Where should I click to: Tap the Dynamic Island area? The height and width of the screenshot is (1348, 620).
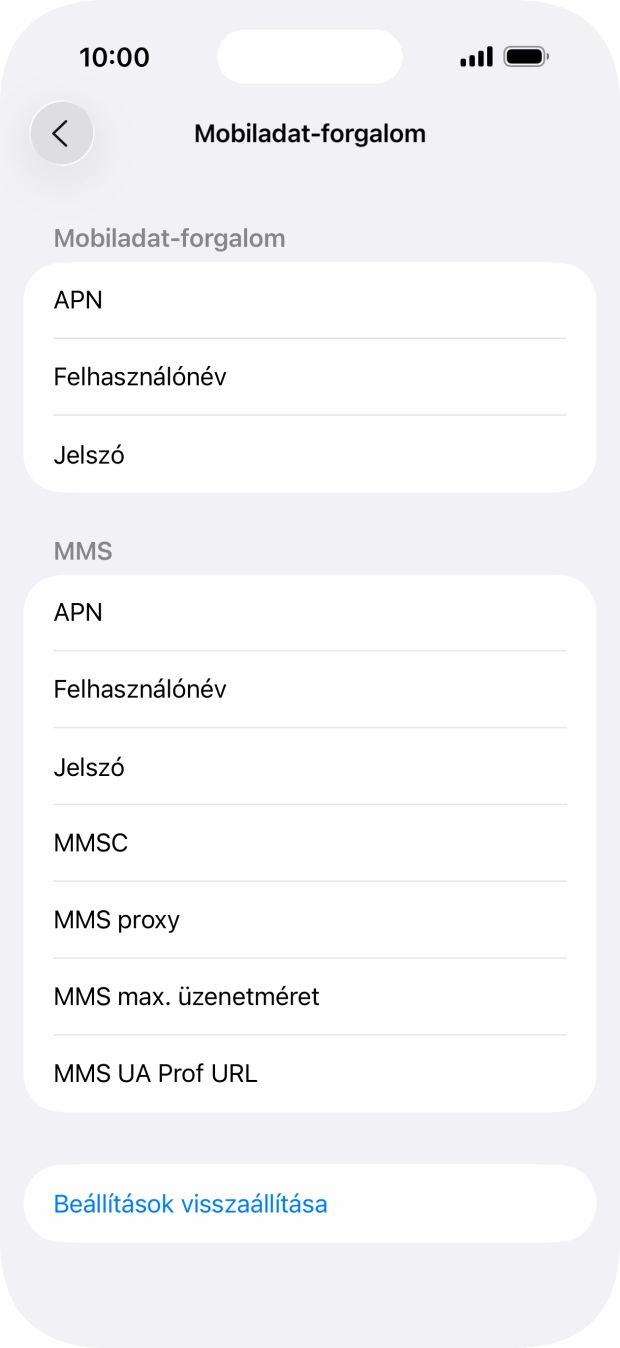pyautogui.click(x=310, y=56)
